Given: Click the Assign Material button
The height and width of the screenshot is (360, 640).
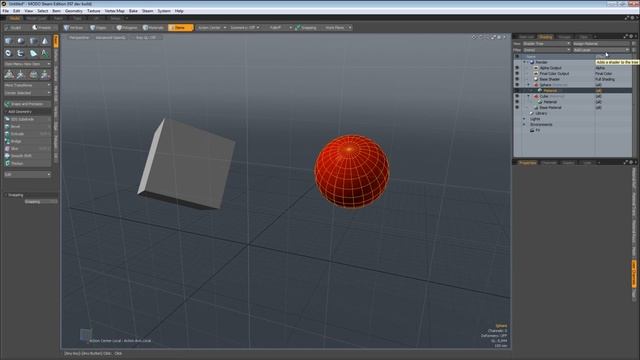Looking at the screenshot, I should (601, 44).
